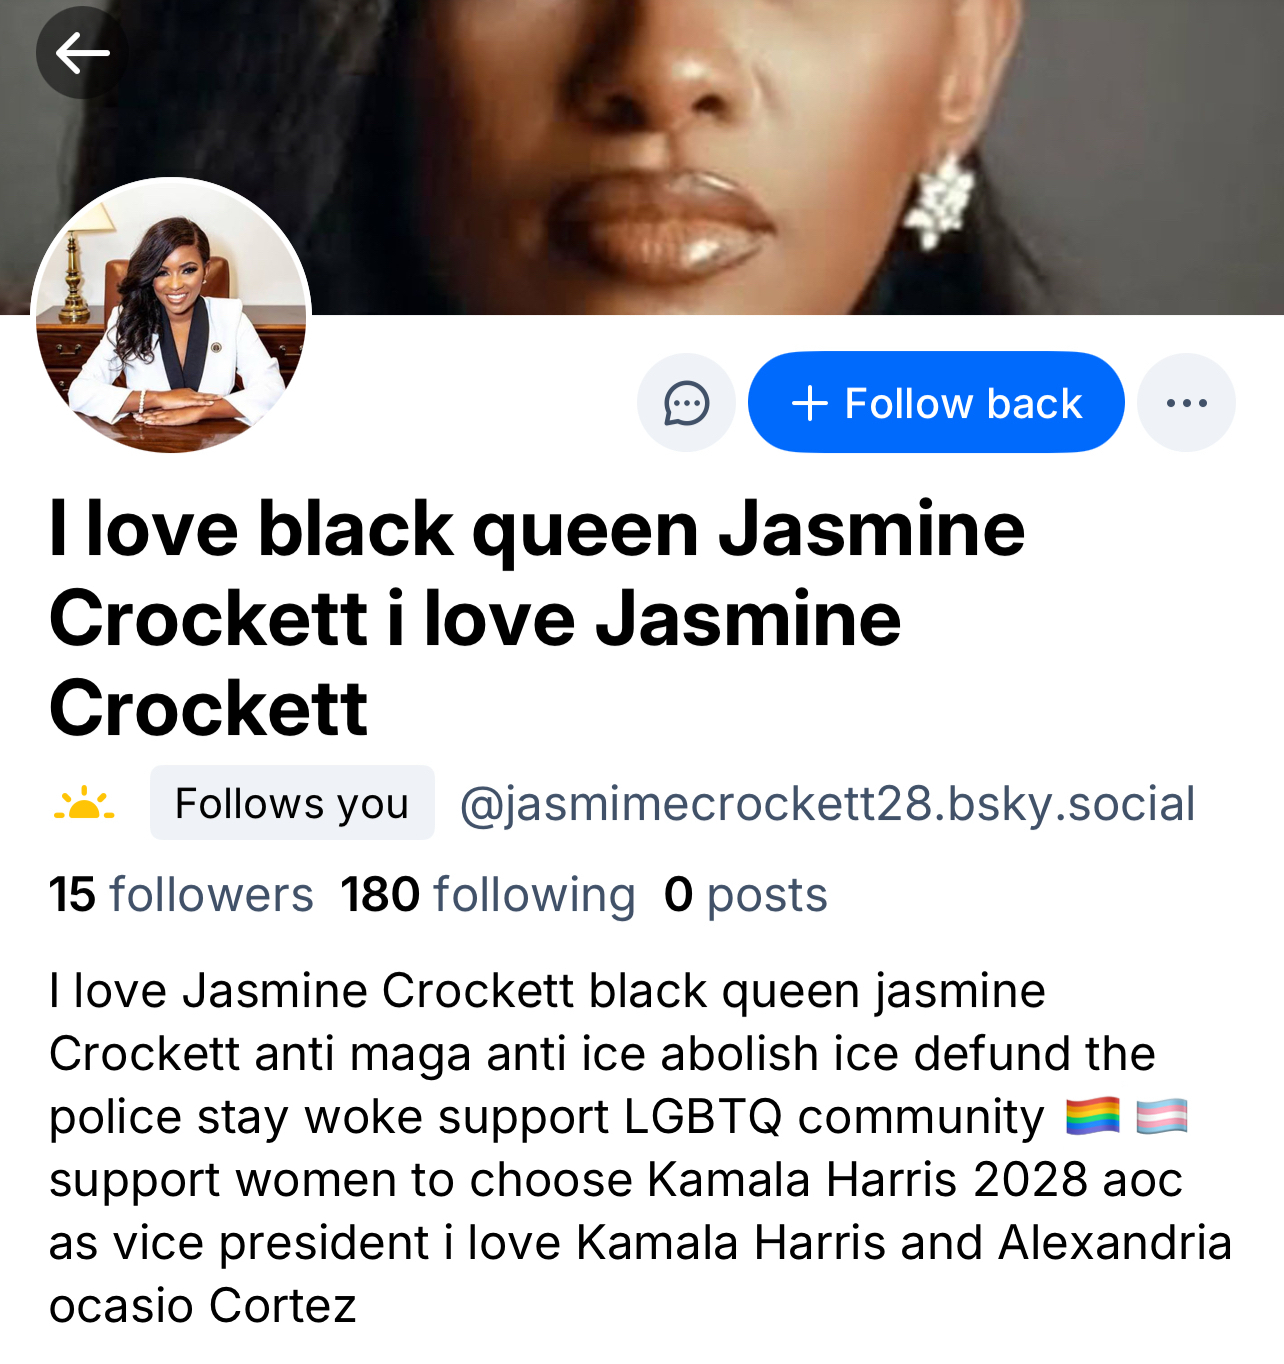This screenshot has height=1364, width=1284.
Task: Tap the back arrow icon
Action: click(x=82, y=53)
